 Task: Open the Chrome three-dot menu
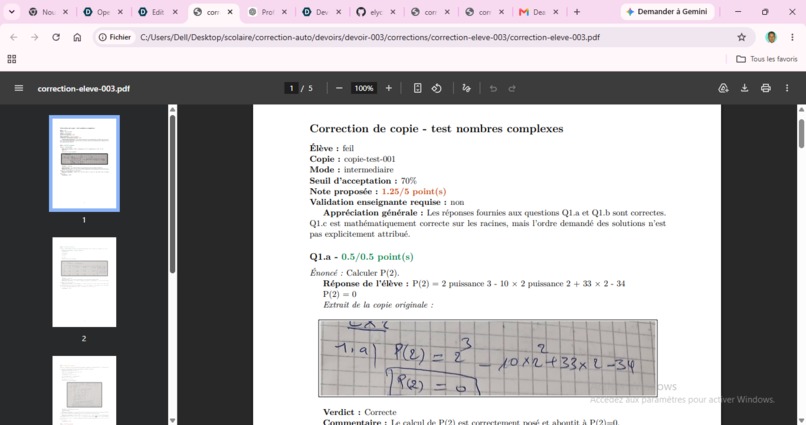pos(792,37)
